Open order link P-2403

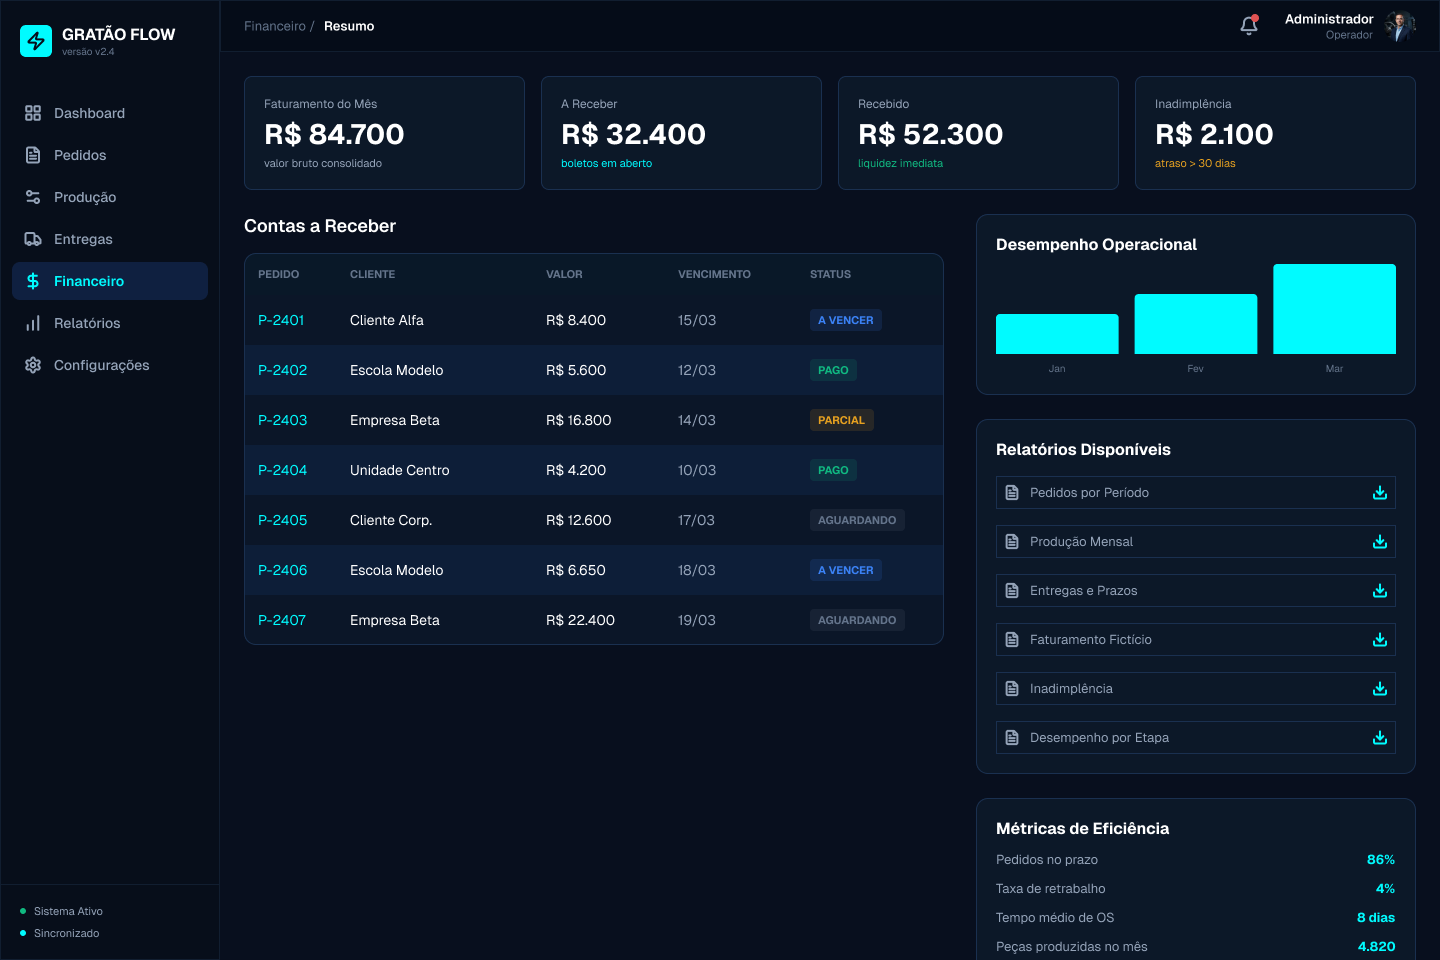pos(282,420)
